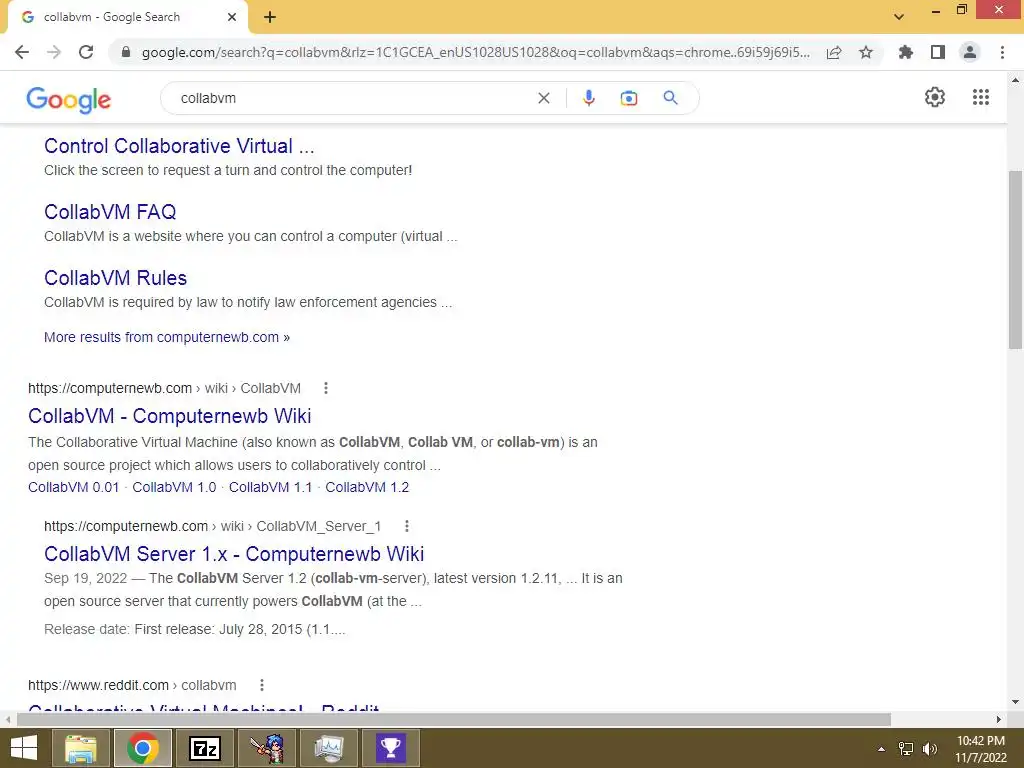Image resolution: width=1024 pixels, height=768 pixels.
Task: Open 7-Zip from the taskbar
Action: coord(205,748)
